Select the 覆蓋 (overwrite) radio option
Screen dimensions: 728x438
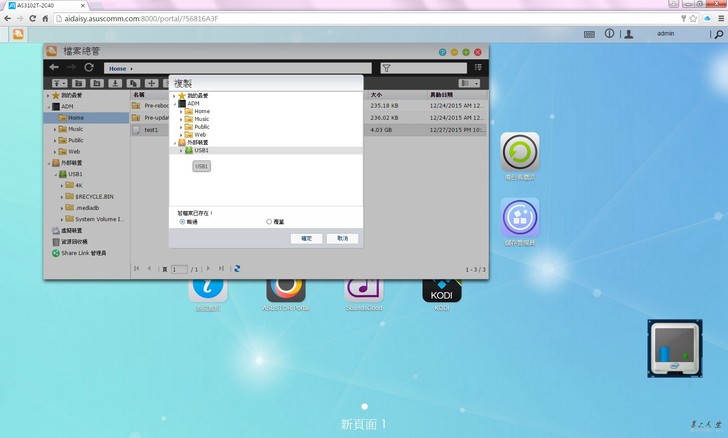[x=269, y=221]
